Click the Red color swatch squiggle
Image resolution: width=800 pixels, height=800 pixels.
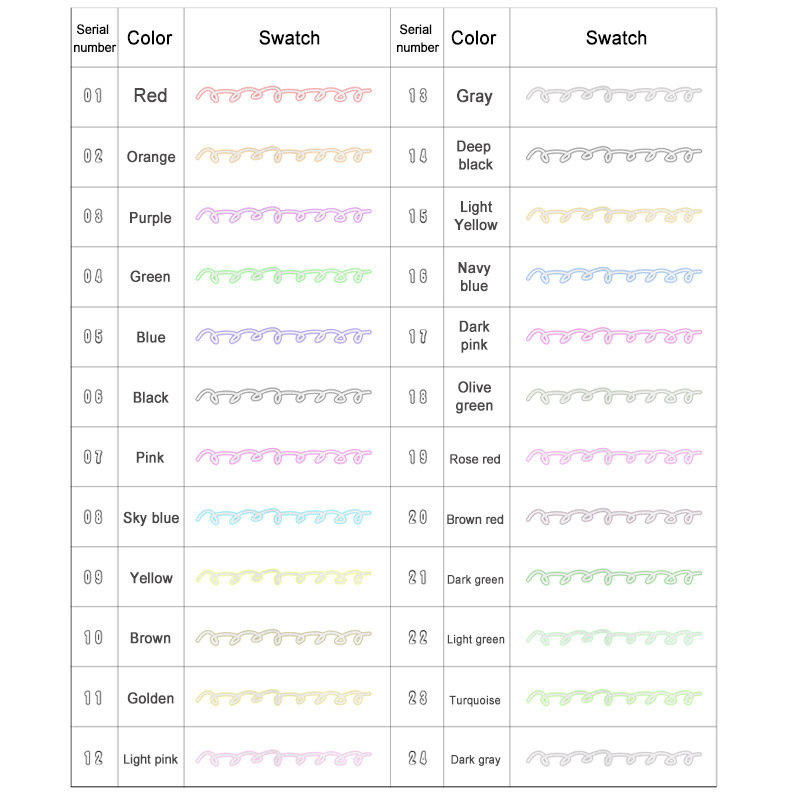pos(284,96)
